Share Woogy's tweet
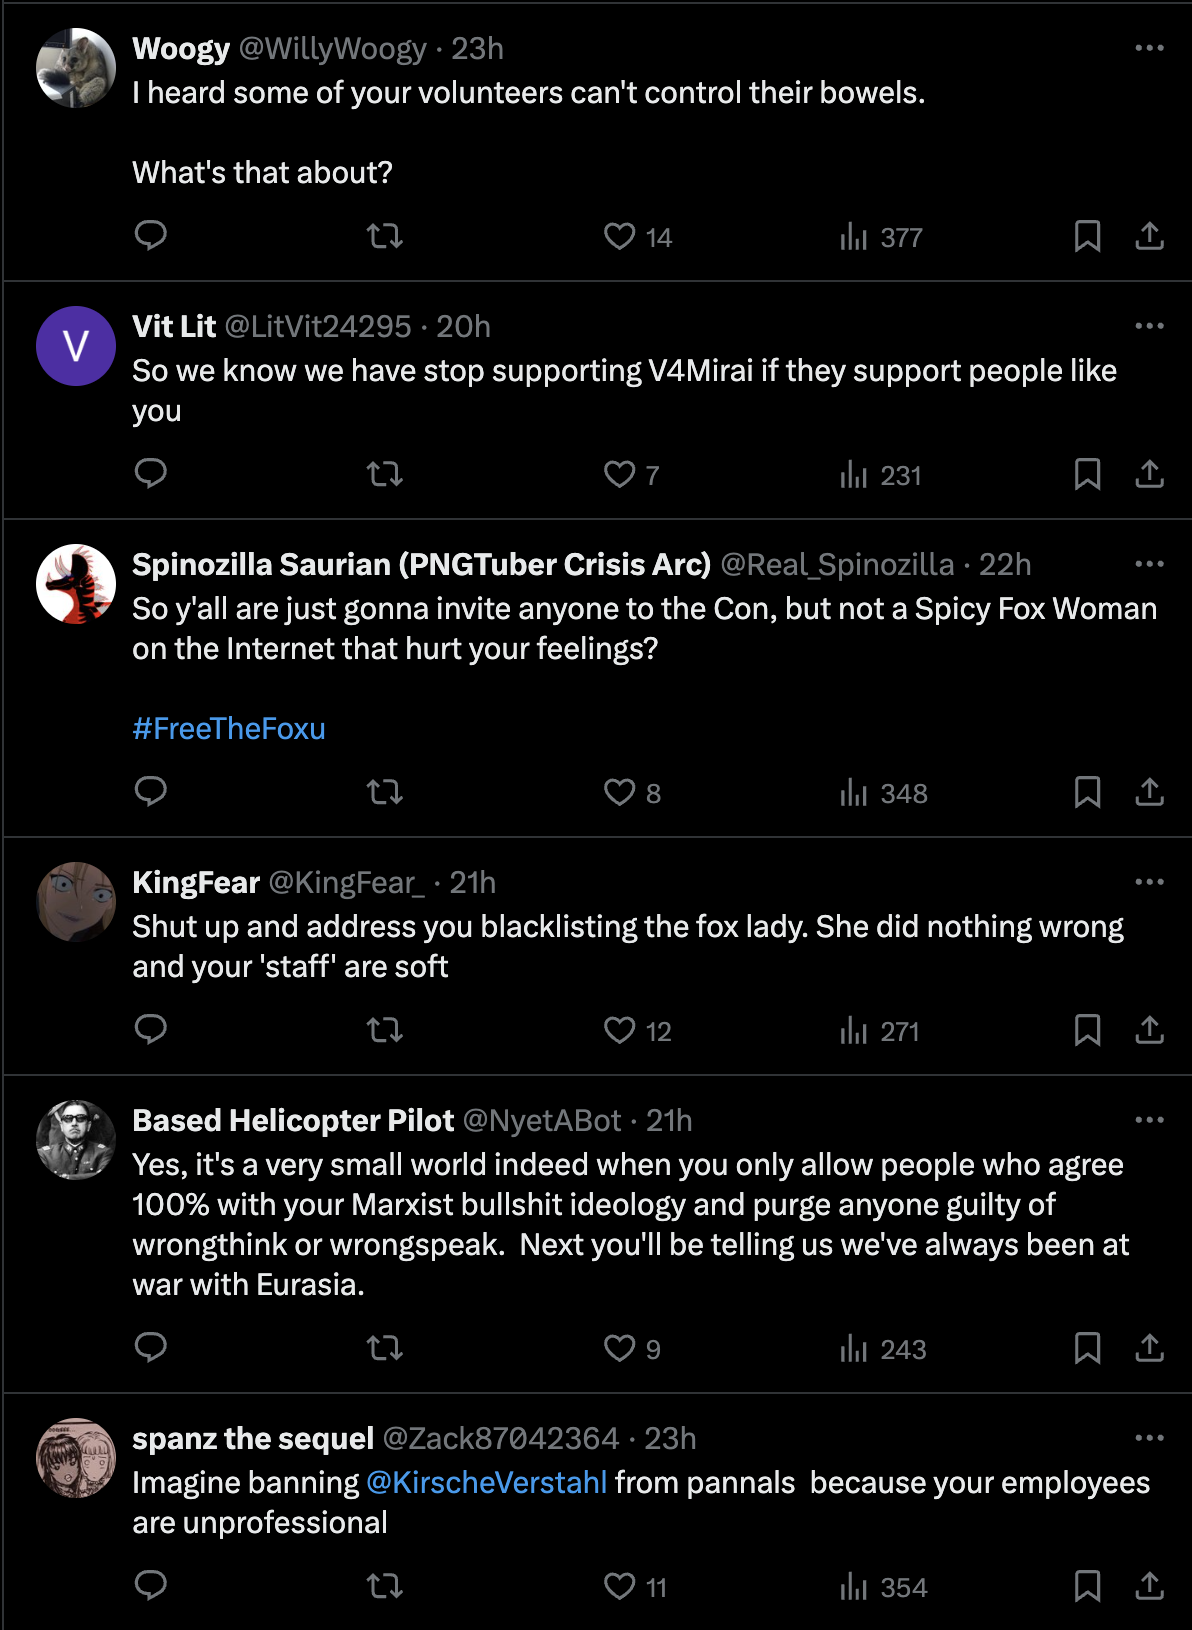The width and height of the screenshot is (1192, 1630). (1149, 236)
